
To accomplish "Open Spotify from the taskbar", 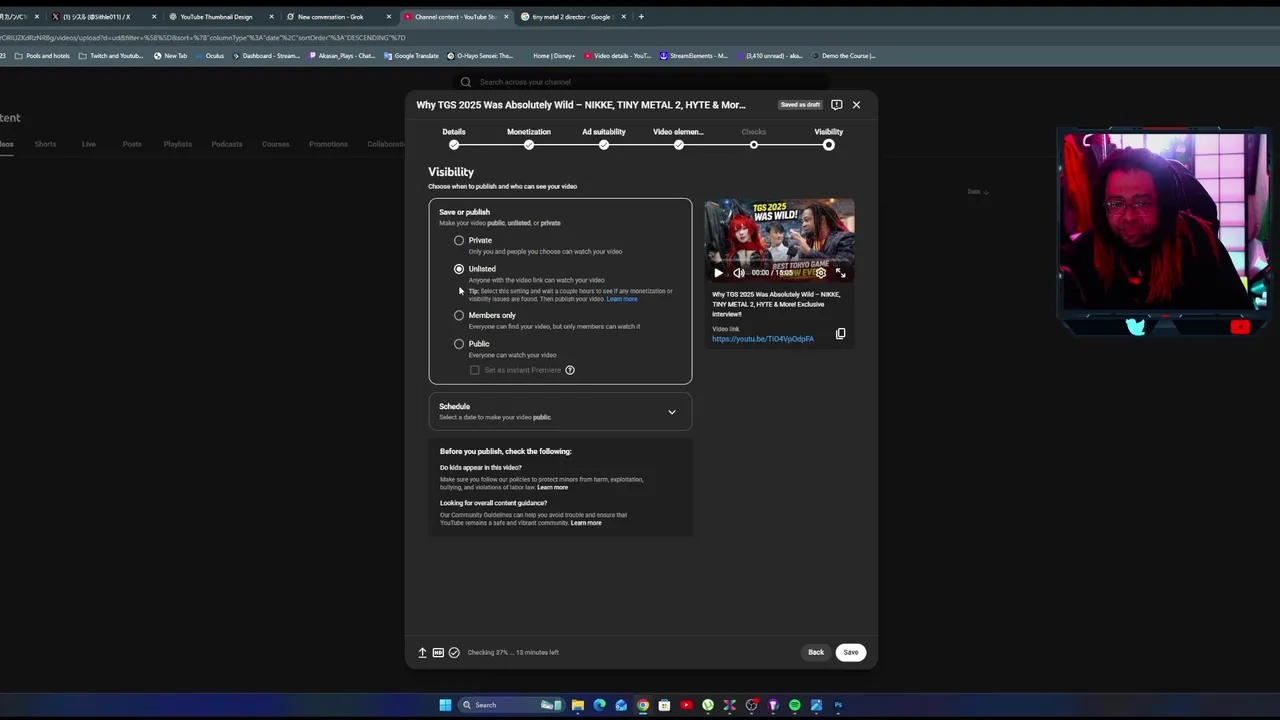I will click(x=795, y=705).
